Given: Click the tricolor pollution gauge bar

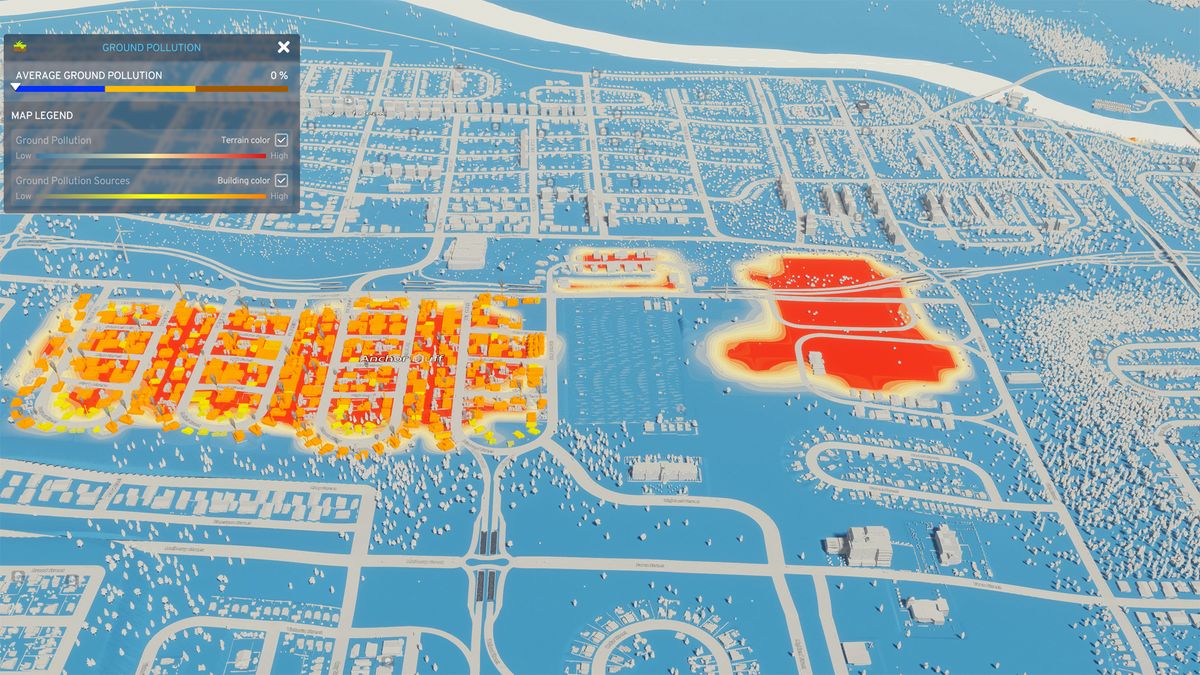Looking at the screenshot, I should tap(150, 89).
